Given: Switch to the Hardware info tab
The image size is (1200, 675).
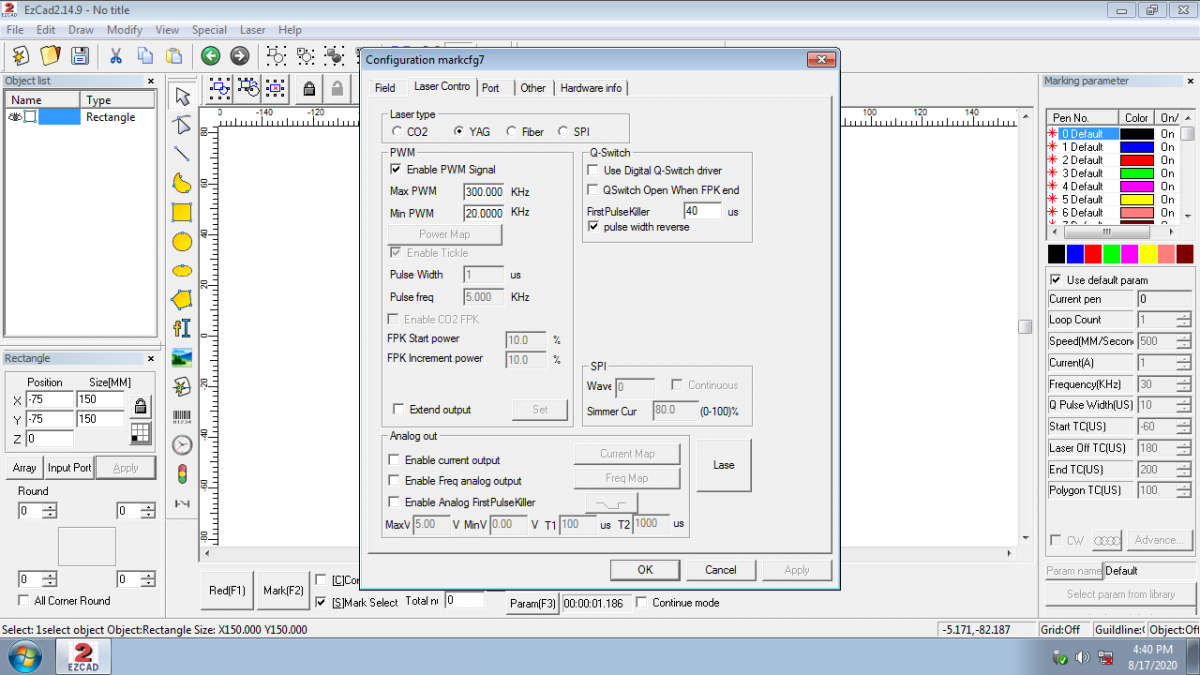Looking at the screenshot, I should click(x=590, y=88).
